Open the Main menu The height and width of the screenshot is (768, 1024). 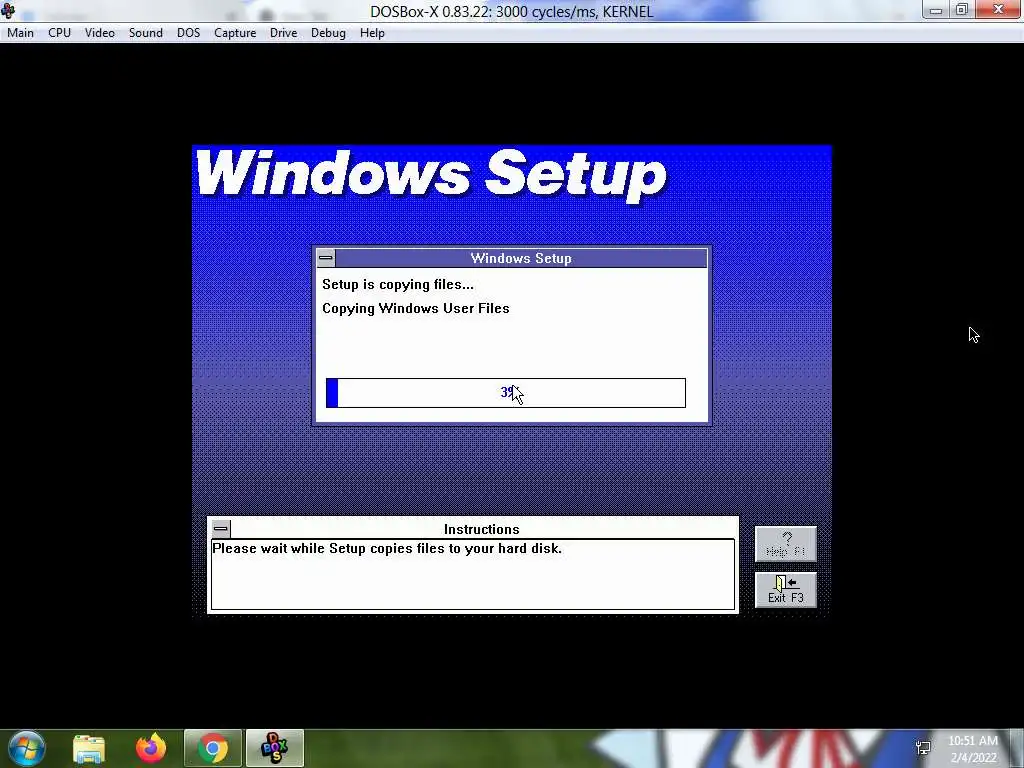click(20, 33)
